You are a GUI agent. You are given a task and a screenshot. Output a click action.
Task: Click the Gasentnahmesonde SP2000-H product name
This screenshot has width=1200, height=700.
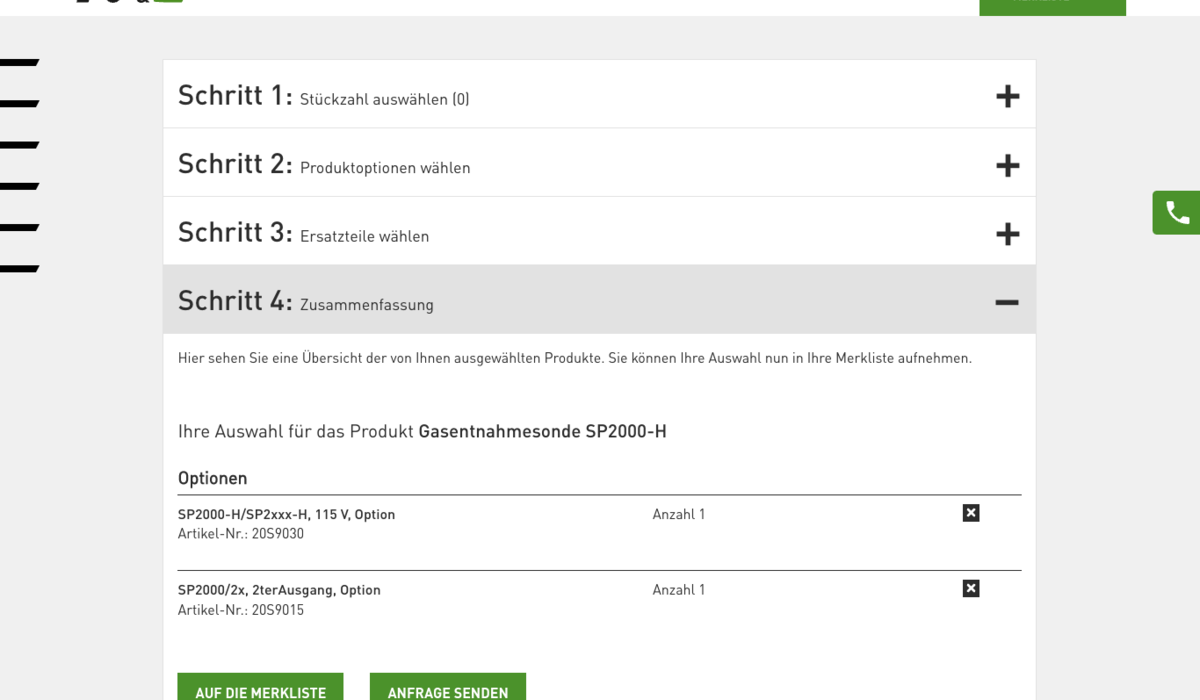coord(542,432)
